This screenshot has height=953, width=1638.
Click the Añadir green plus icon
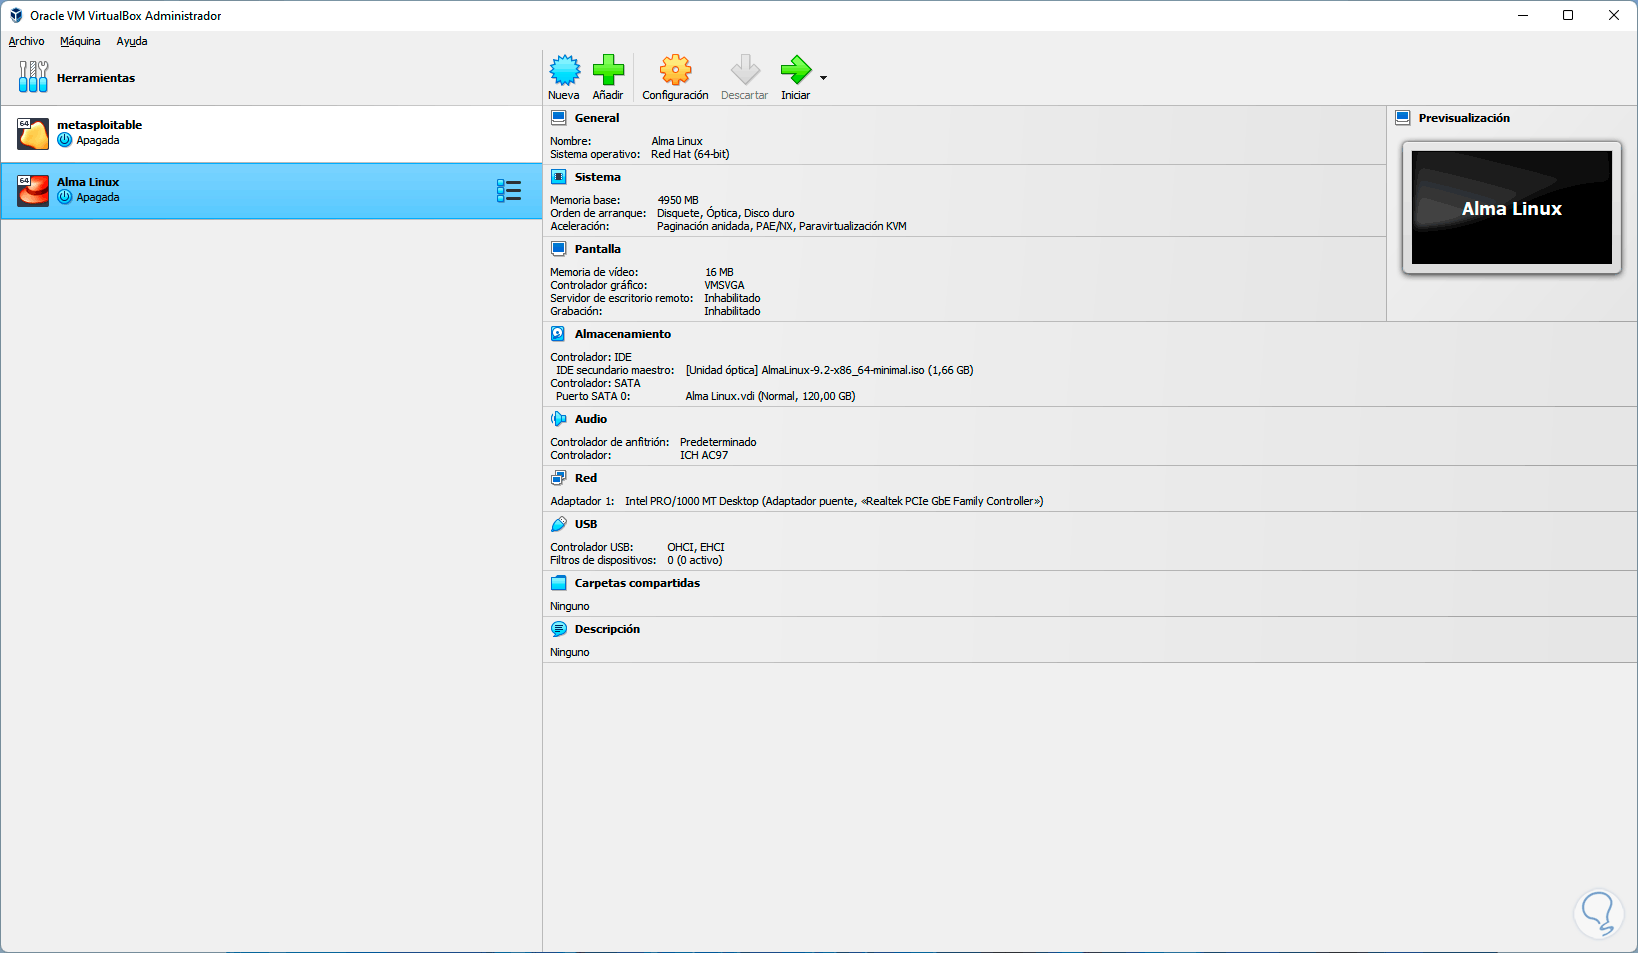[x=608, y=70]
